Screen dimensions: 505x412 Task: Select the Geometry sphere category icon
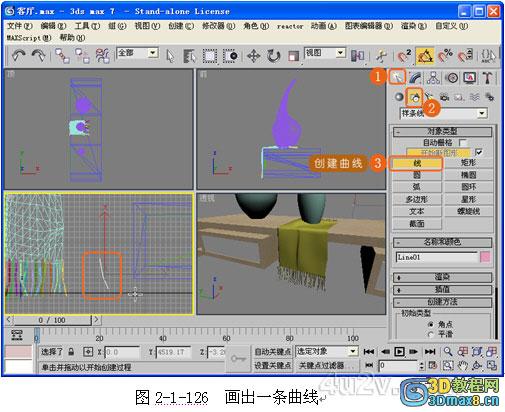[399, 97]
